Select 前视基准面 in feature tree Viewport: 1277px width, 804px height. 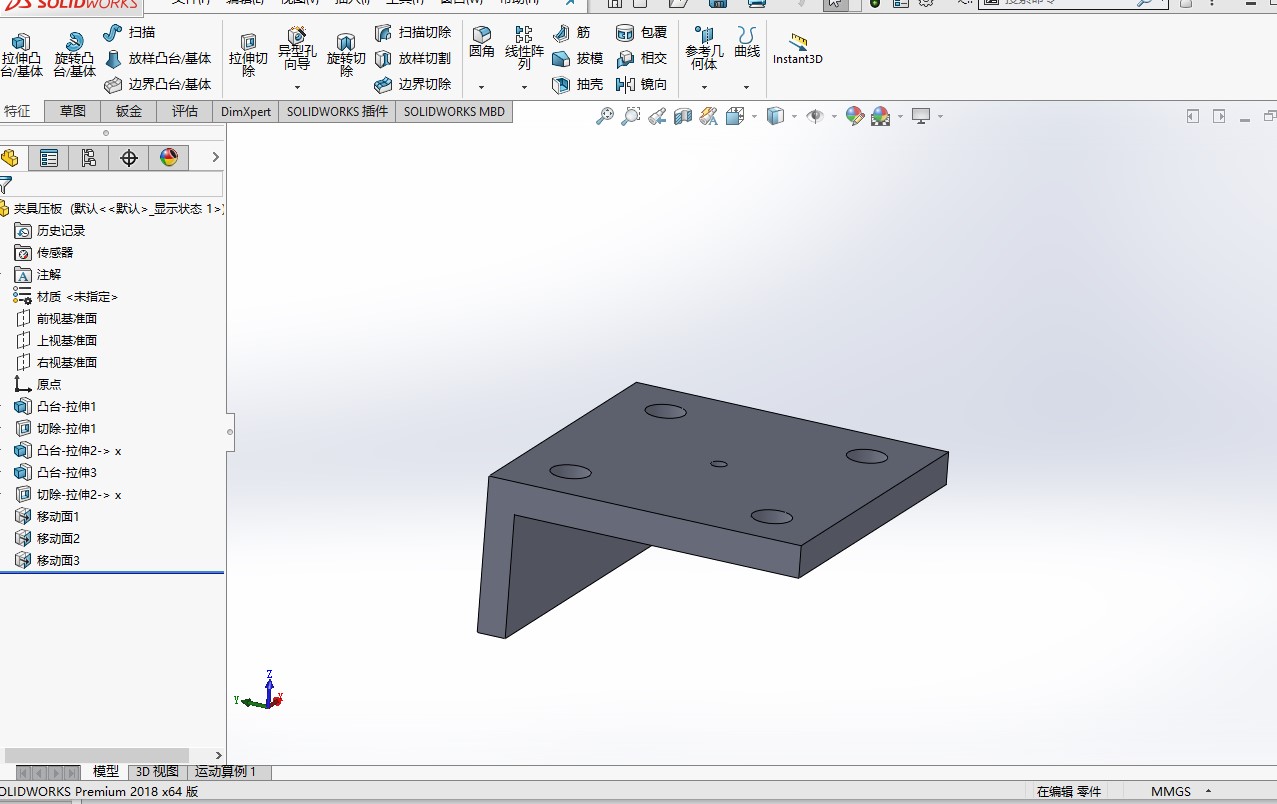(67, 319)
